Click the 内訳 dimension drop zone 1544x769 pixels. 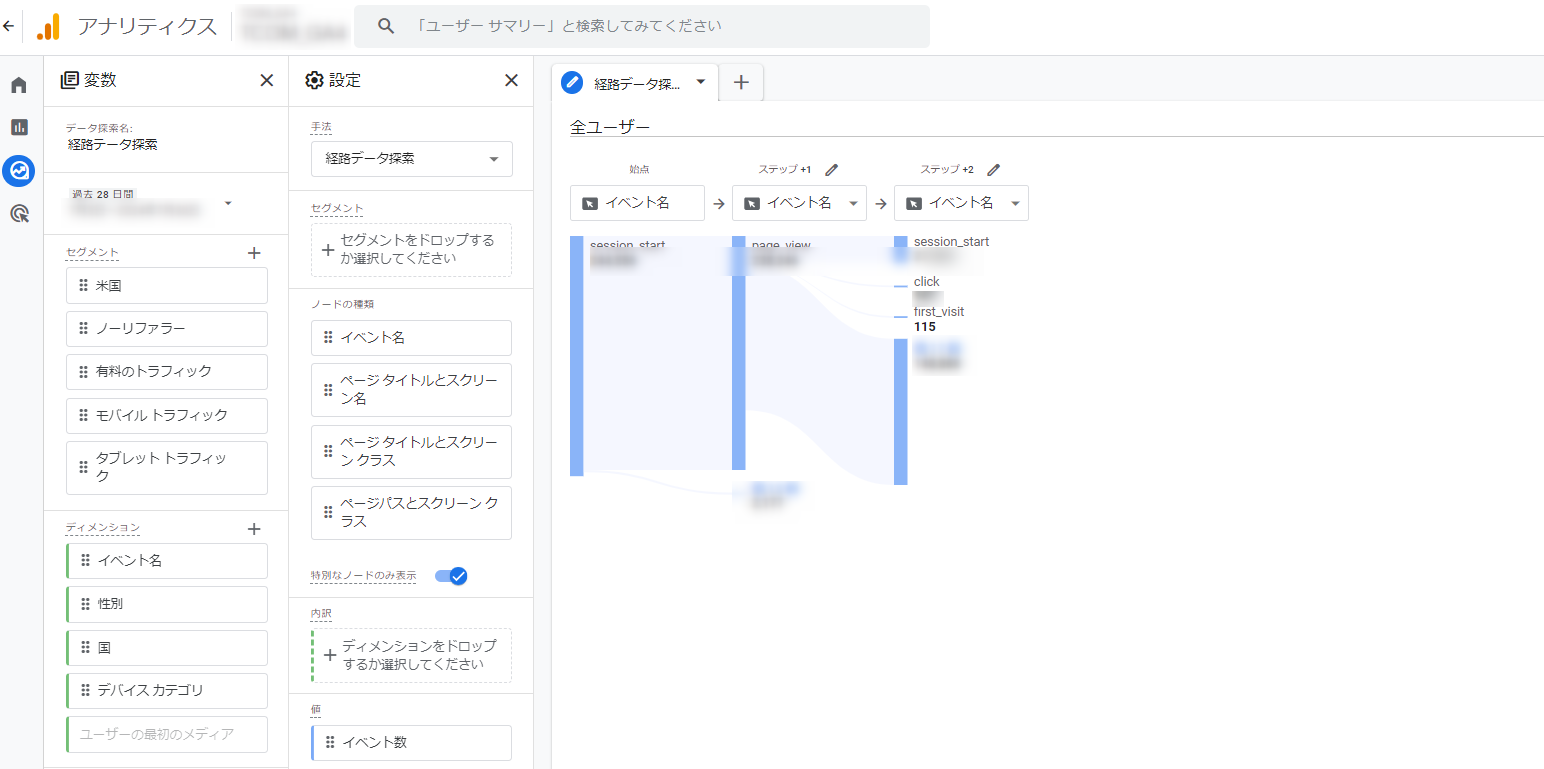click(x=411, y=656)
